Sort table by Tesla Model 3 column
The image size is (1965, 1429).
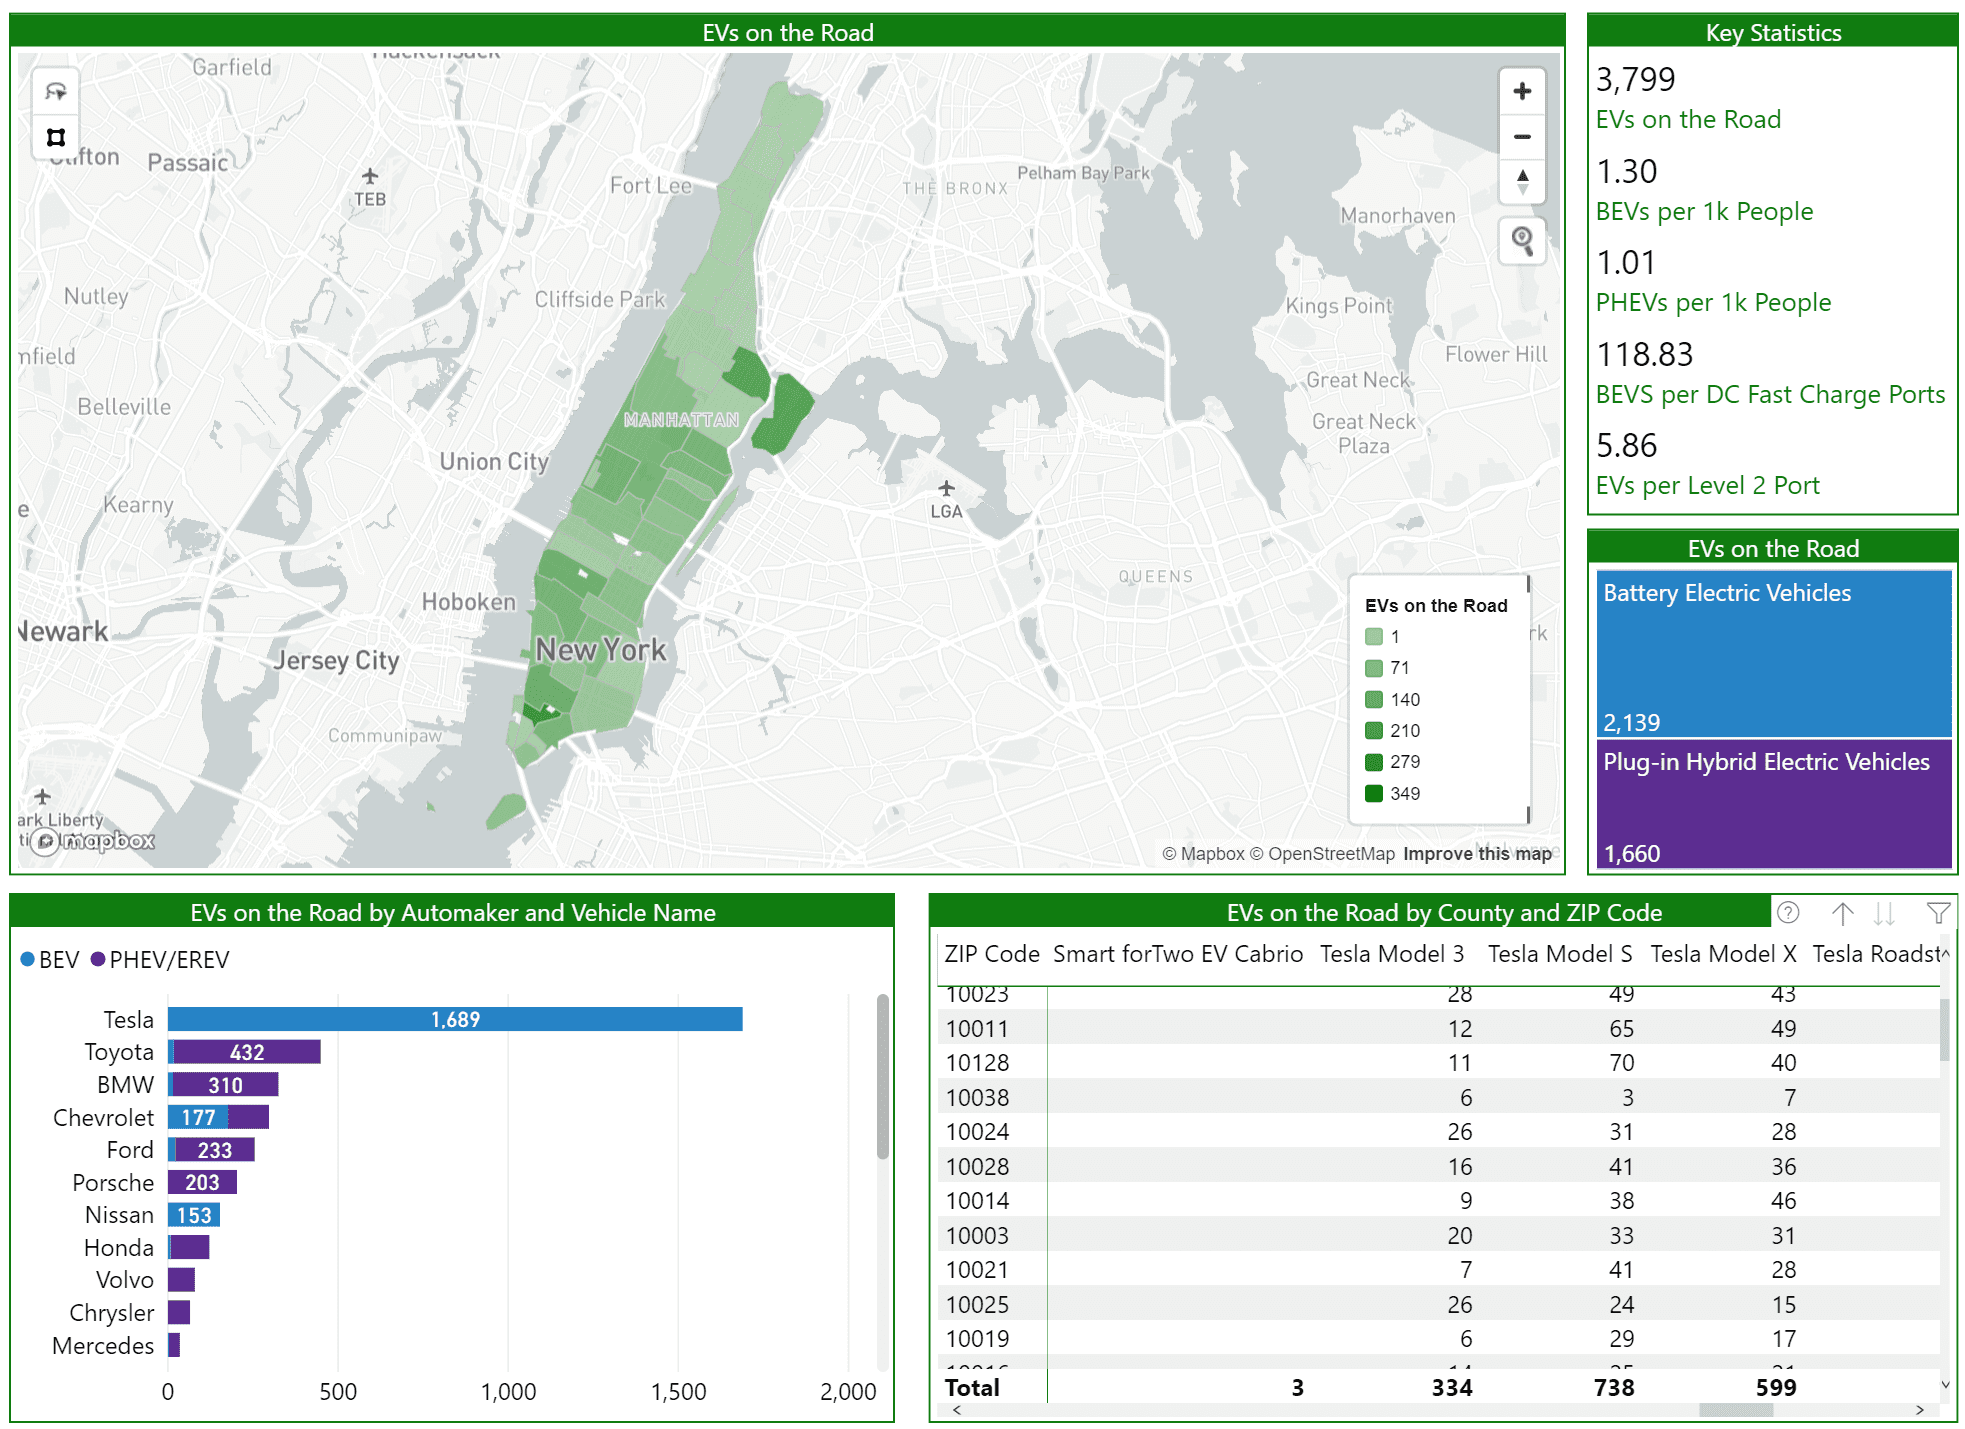coord(1391,954)
